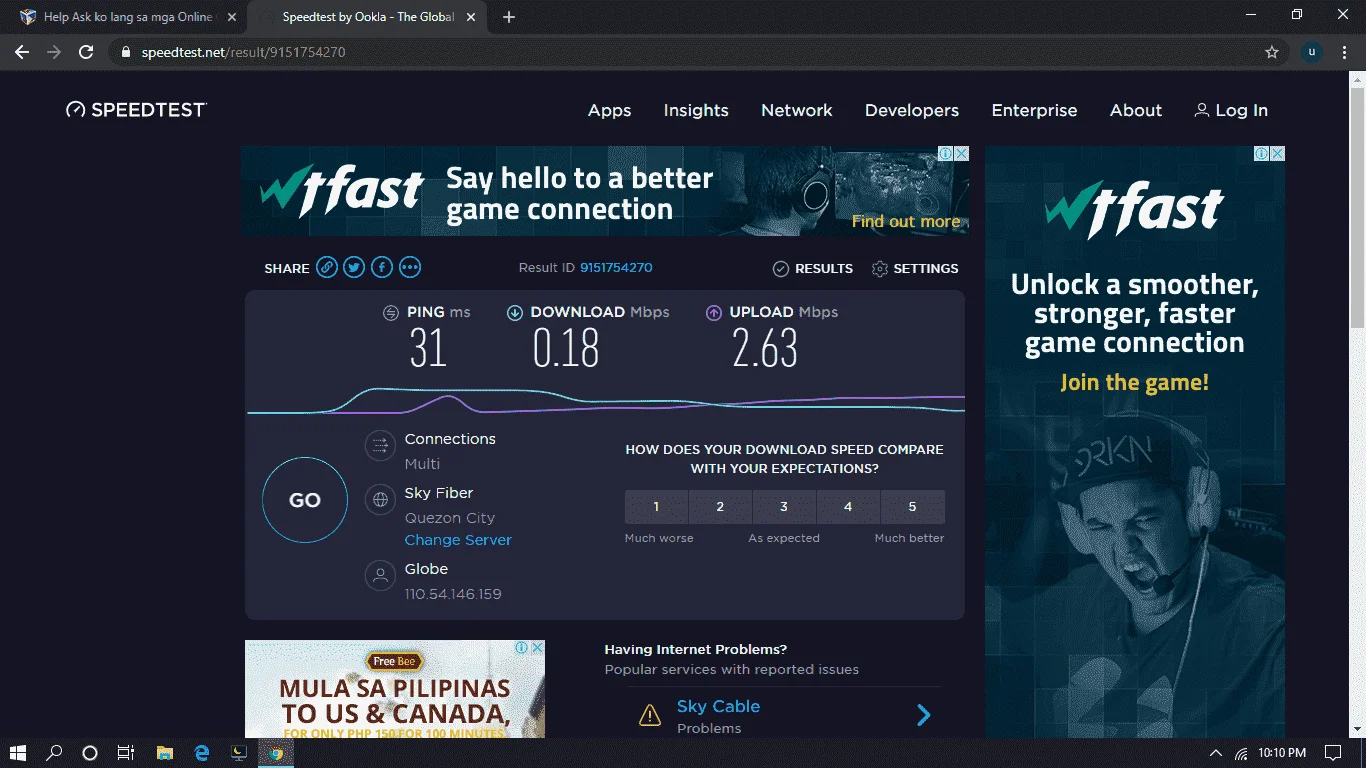Open the Action Center notifications icon
This screenshot has width=1366, height=768.
click(1332, 753)
